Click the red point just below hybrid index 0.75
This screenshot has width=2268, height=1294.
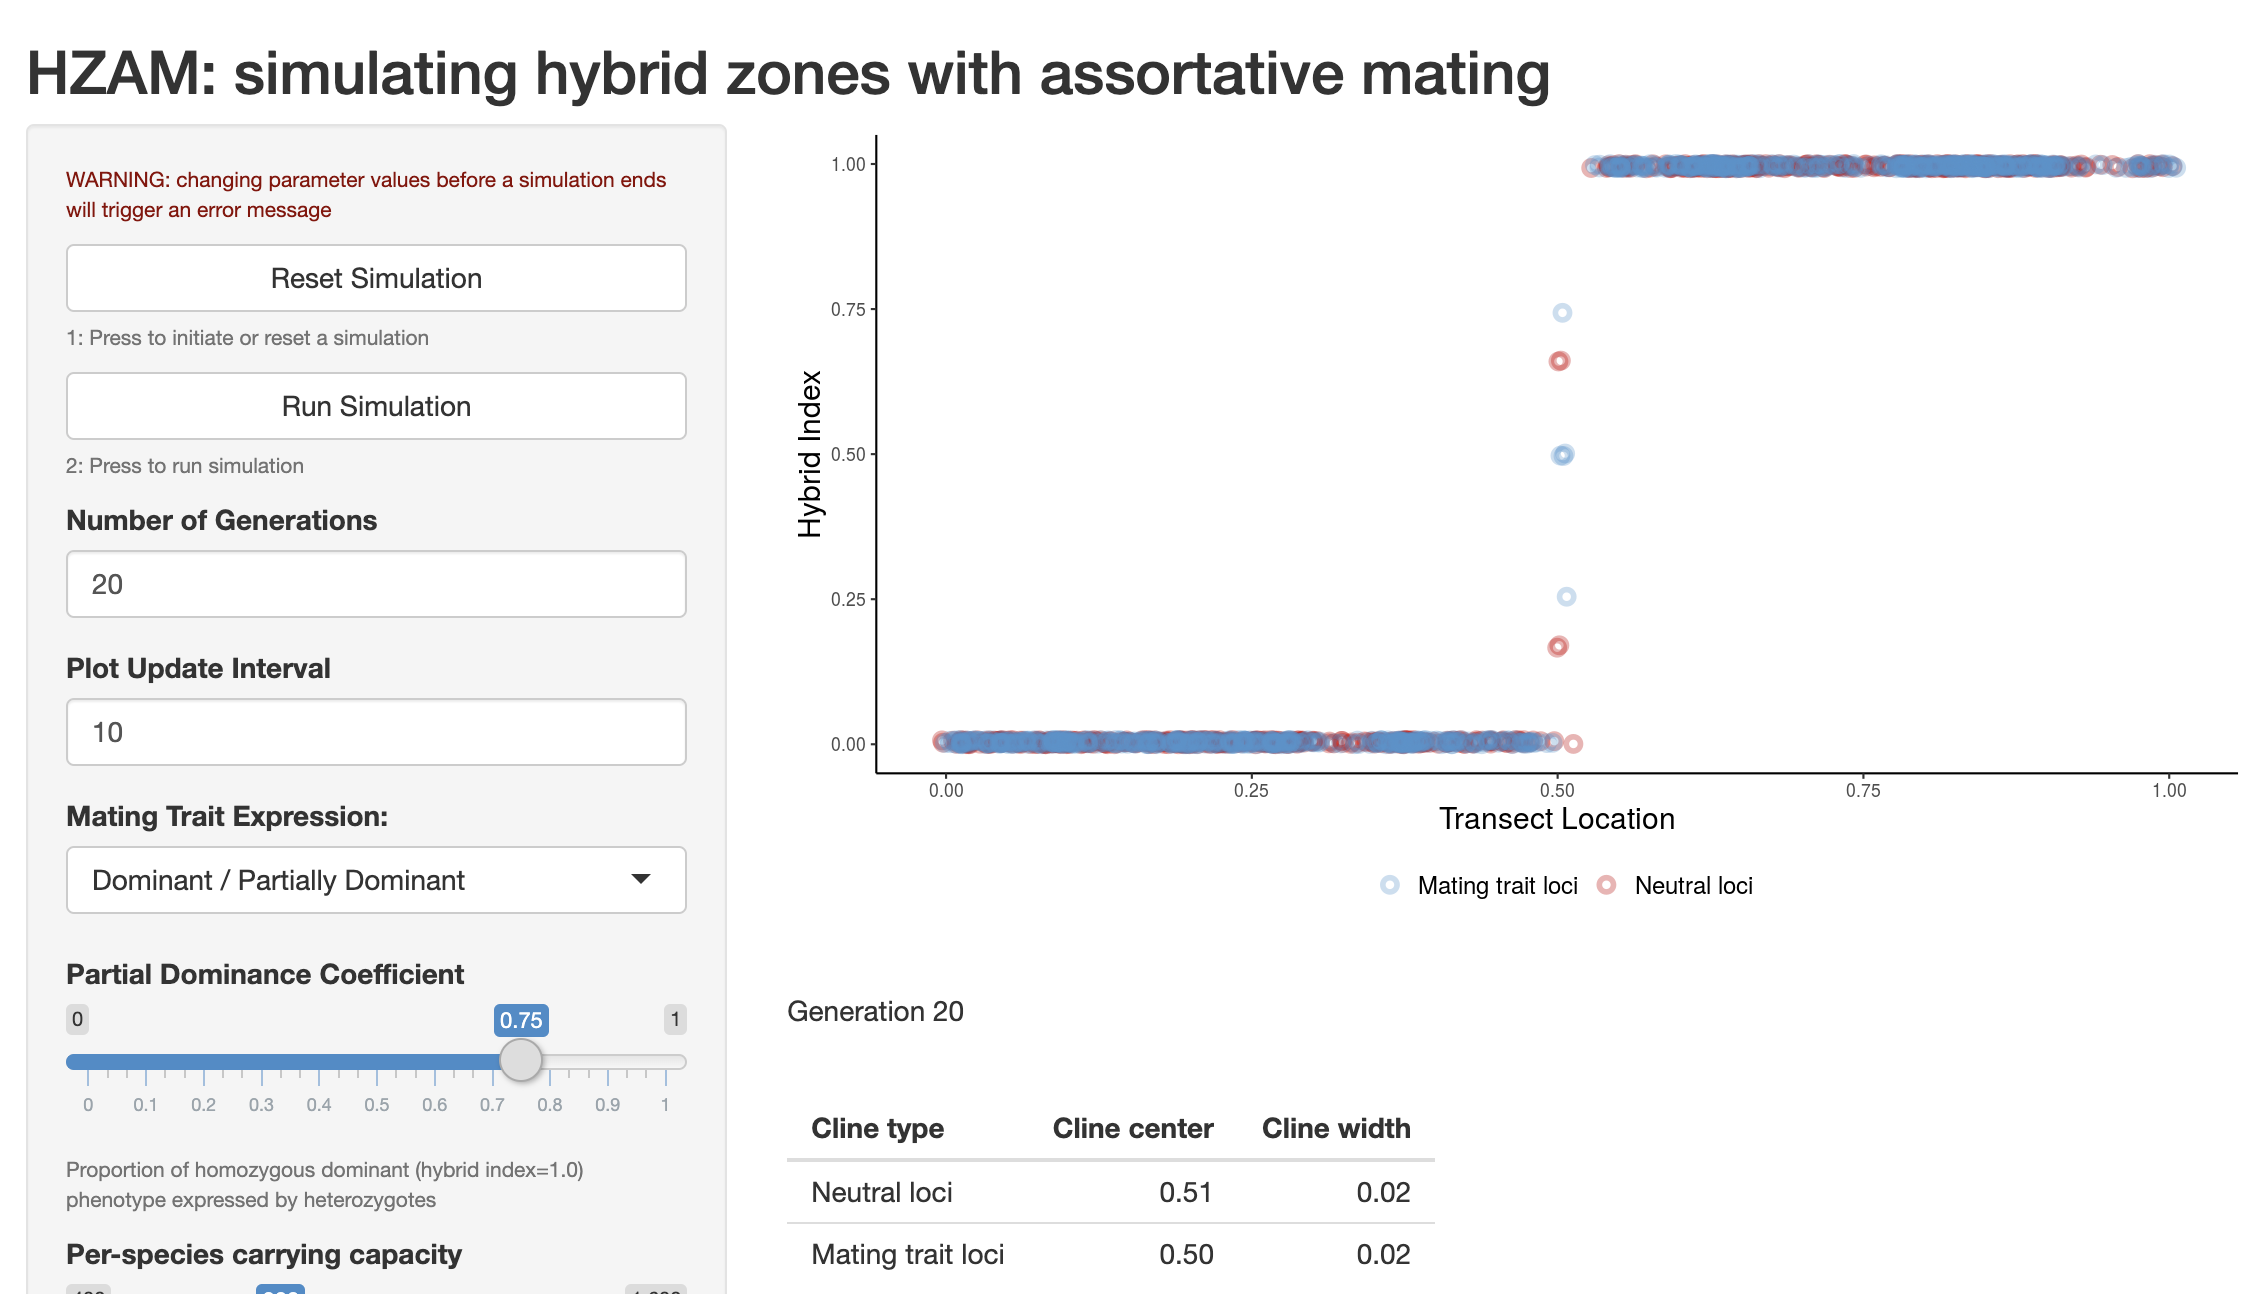1559,361
